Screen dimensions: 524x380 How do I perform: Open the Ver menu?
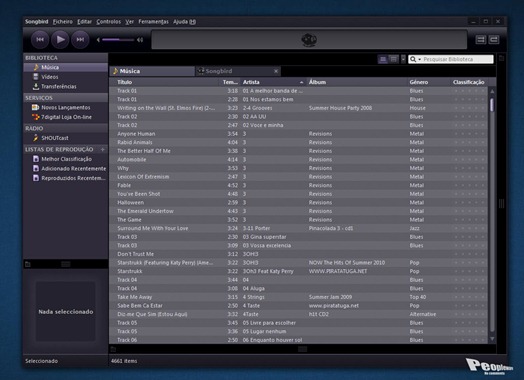click(x=130, y=22)
